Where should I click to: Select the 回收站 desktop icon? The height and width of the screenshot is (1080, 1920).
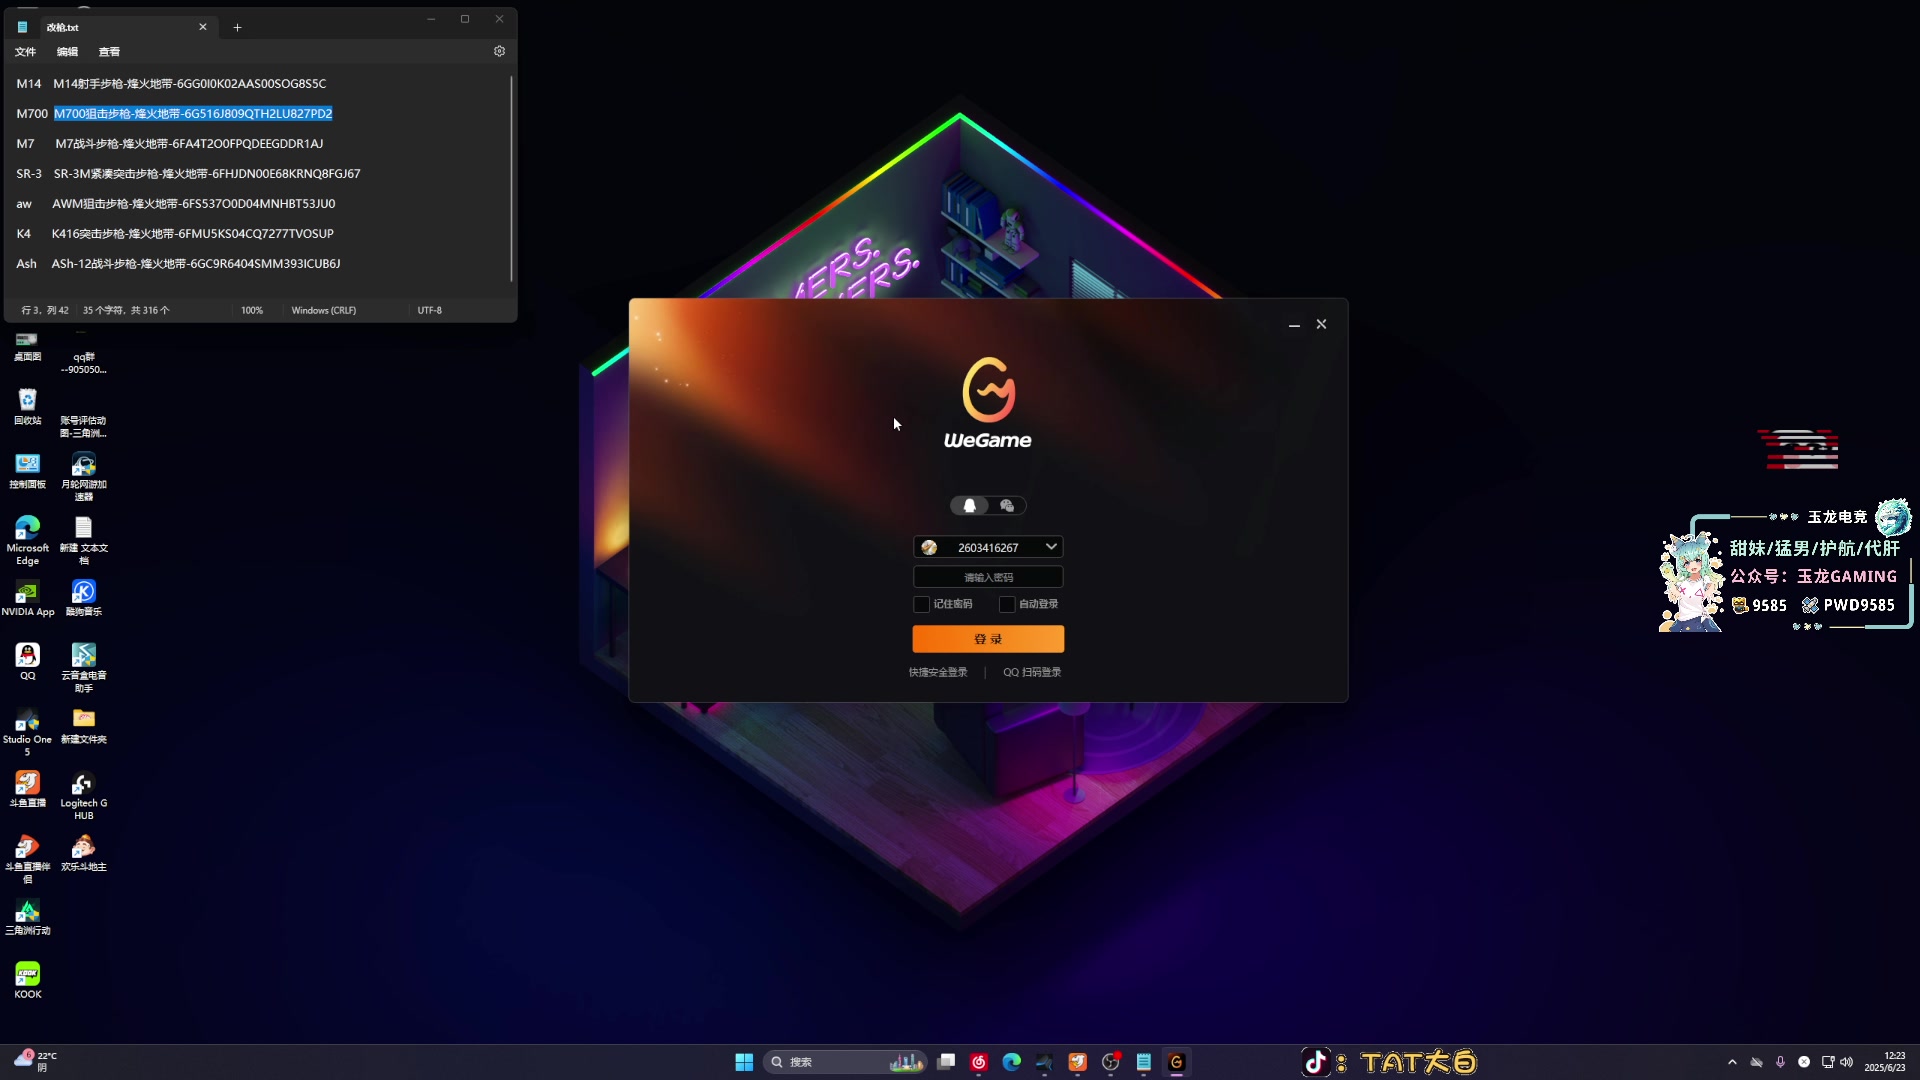click(27, 407)
